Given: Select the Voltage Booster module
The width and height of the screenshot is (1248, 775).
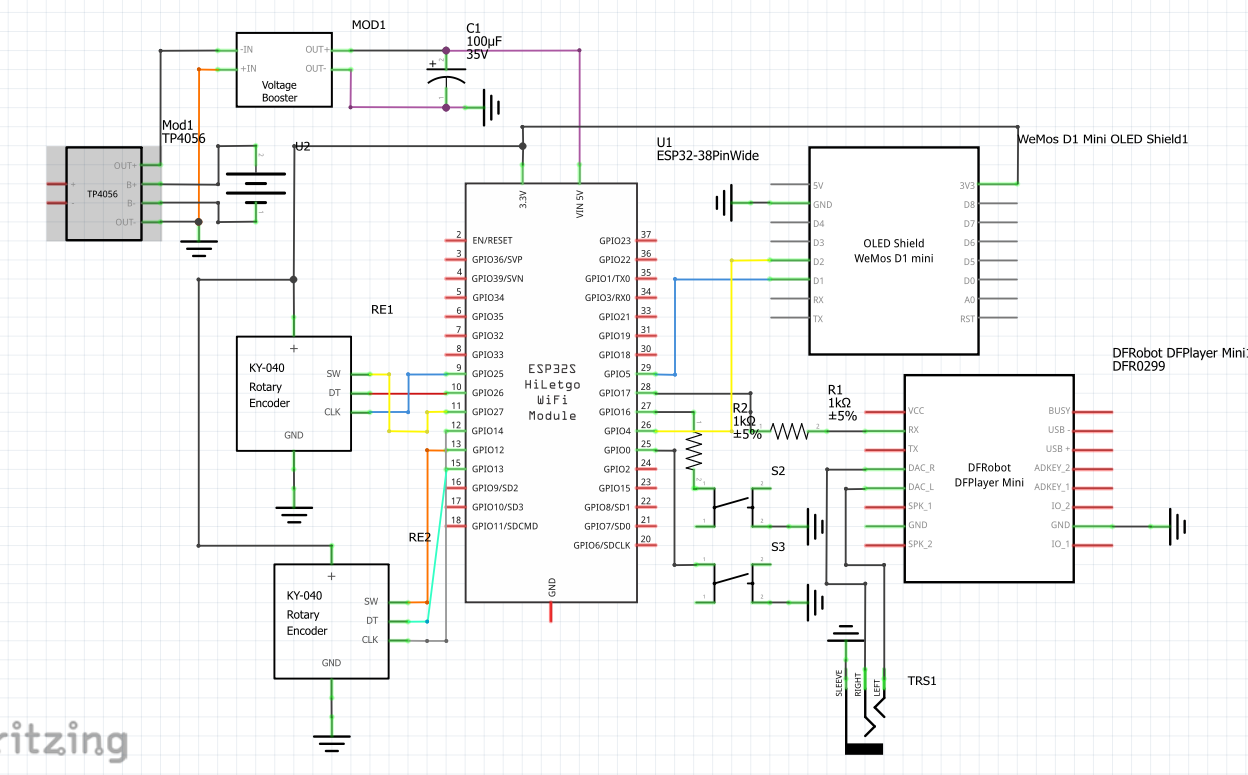Looking at the screenshot, I should pyautogui.click(x=283, y=69).
